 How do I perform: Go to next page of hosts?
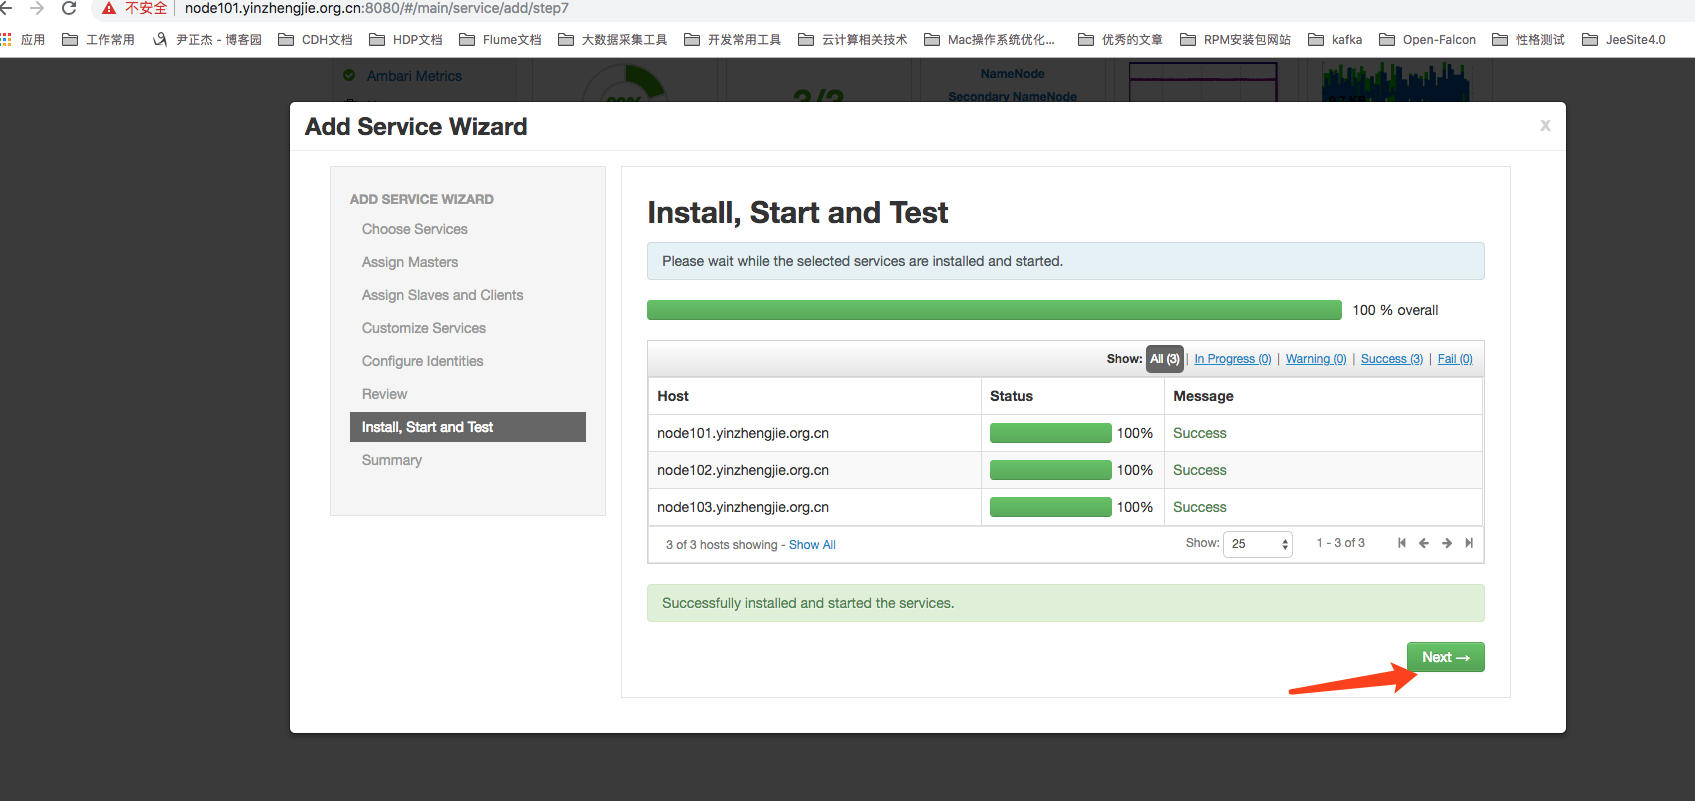pos(1446,543)
